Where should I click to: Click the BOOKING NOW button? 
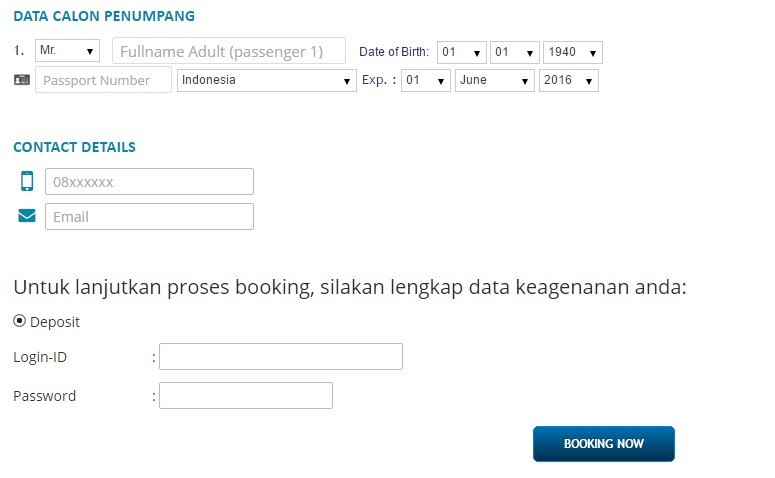point(603,443)
